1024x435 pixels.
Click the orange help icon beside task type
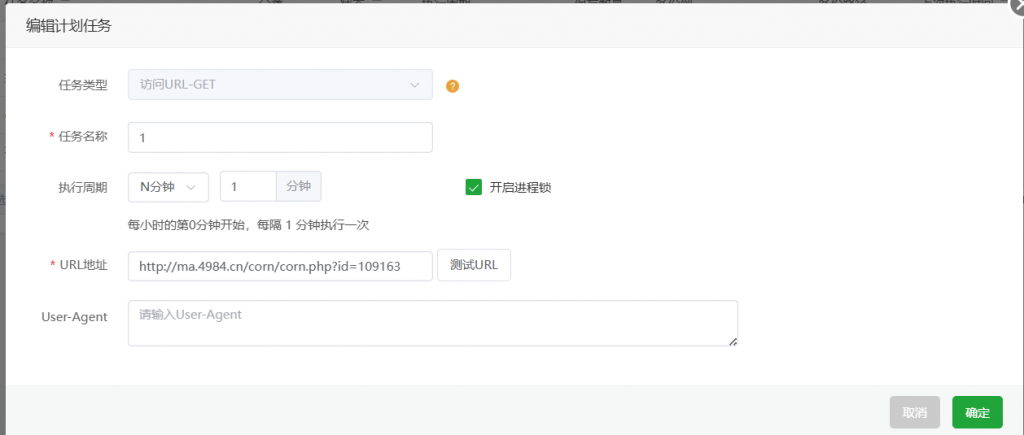(x=452, y=86)
